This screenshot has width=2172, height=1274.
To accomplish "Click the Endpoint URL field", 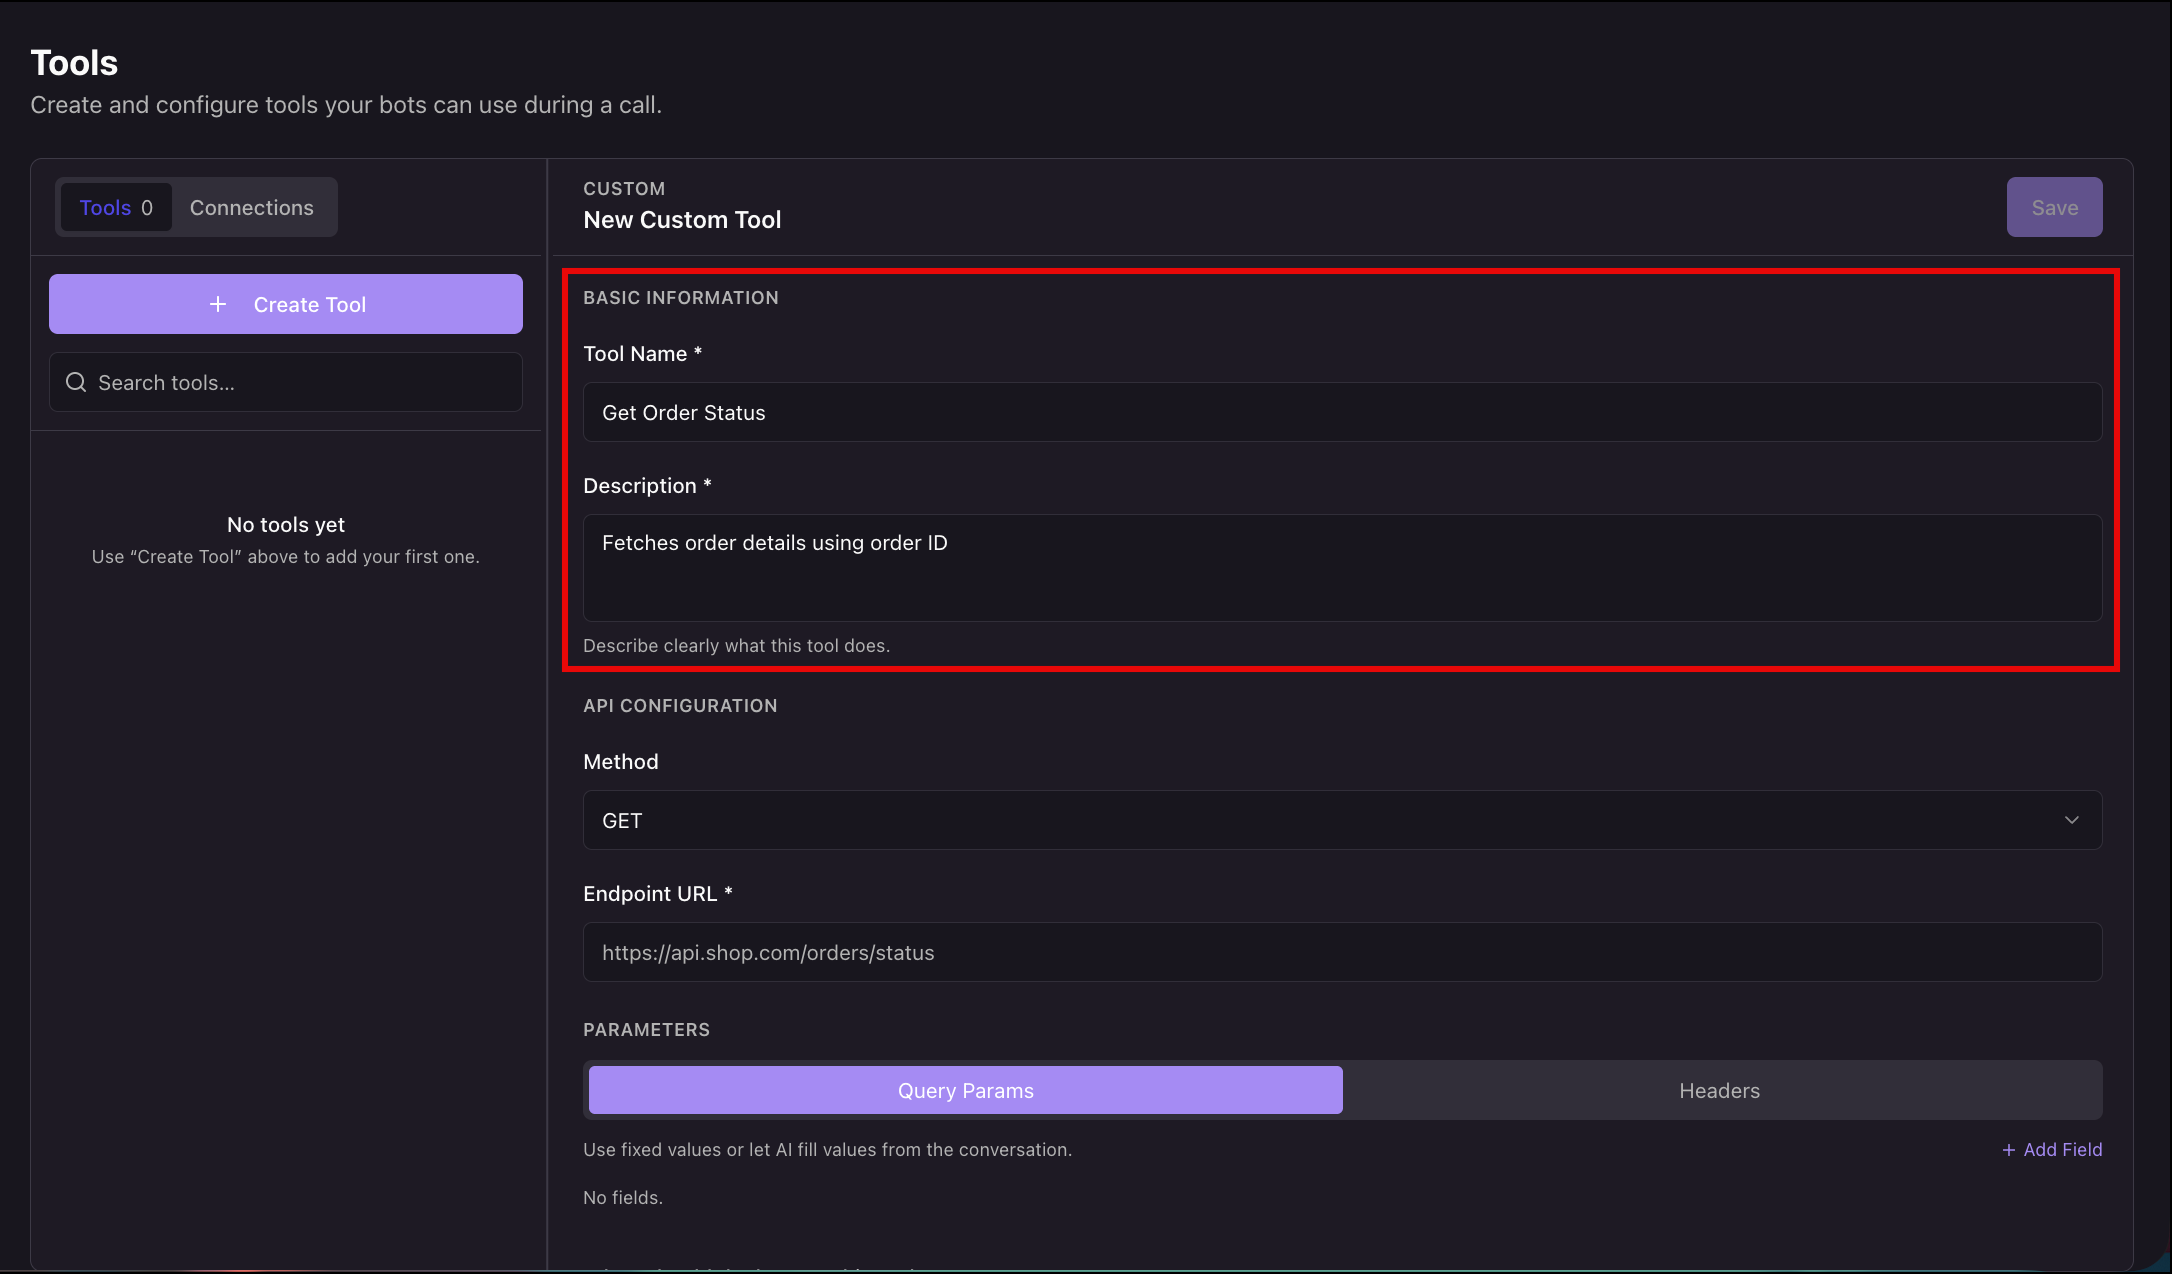I will click(1342, 952).
